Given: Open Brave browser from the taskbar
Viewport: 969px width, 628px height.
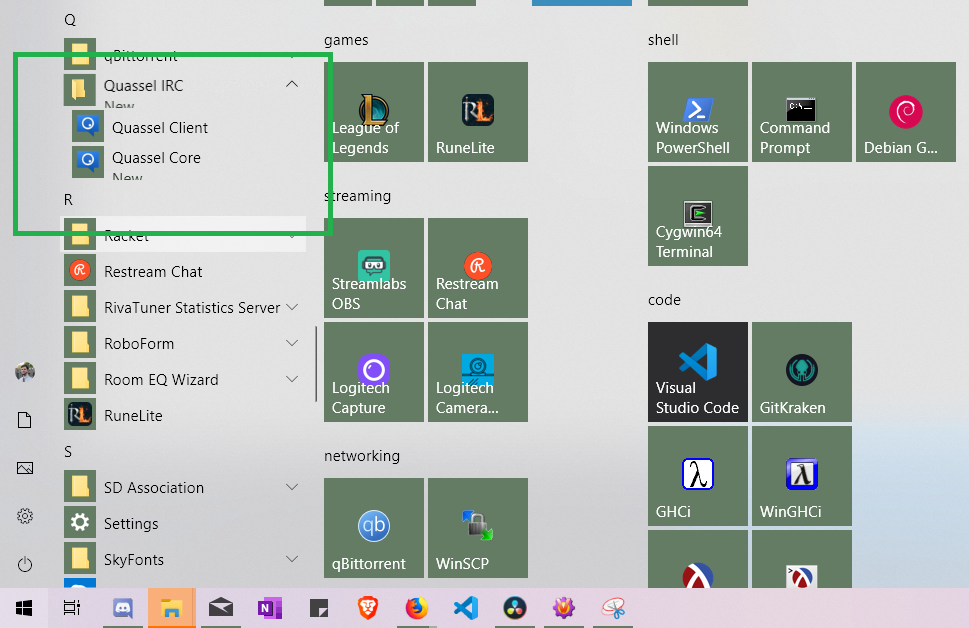Looking at the screenshot, I should point(368,608).
